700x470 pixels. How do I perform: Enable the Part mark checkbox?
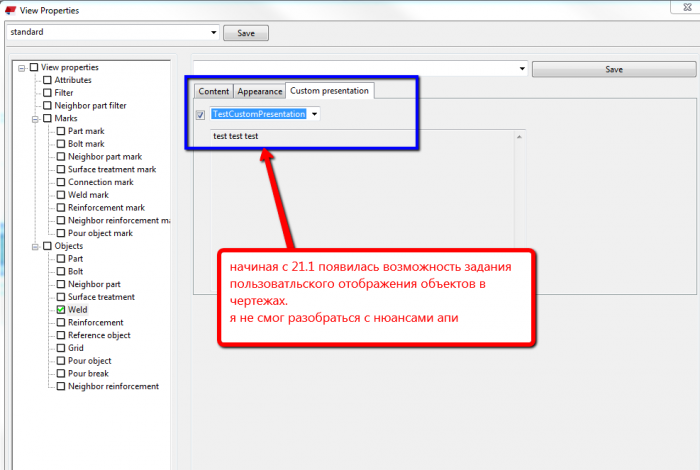(x=61, y=131)
